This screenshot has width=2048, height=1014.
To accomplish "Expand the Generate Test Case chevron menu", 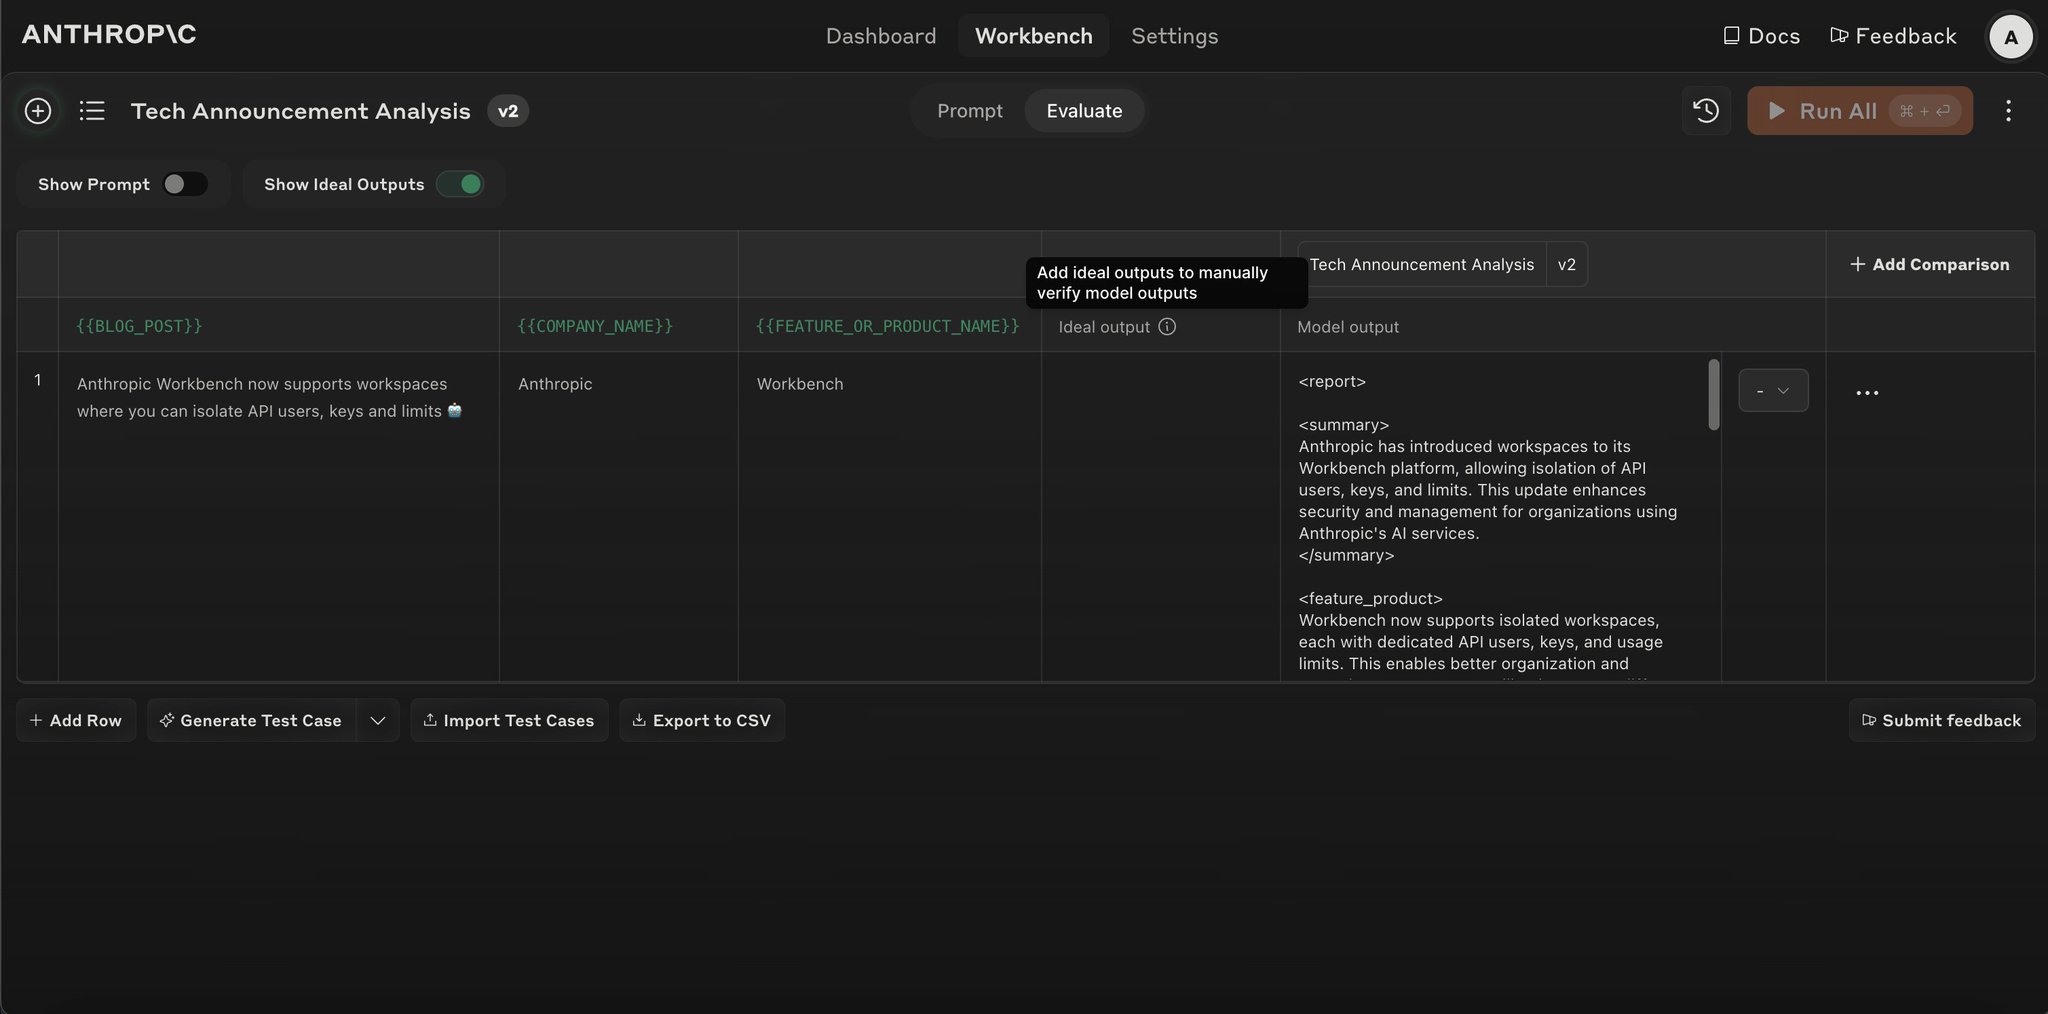I will click(x=377, y=720).
